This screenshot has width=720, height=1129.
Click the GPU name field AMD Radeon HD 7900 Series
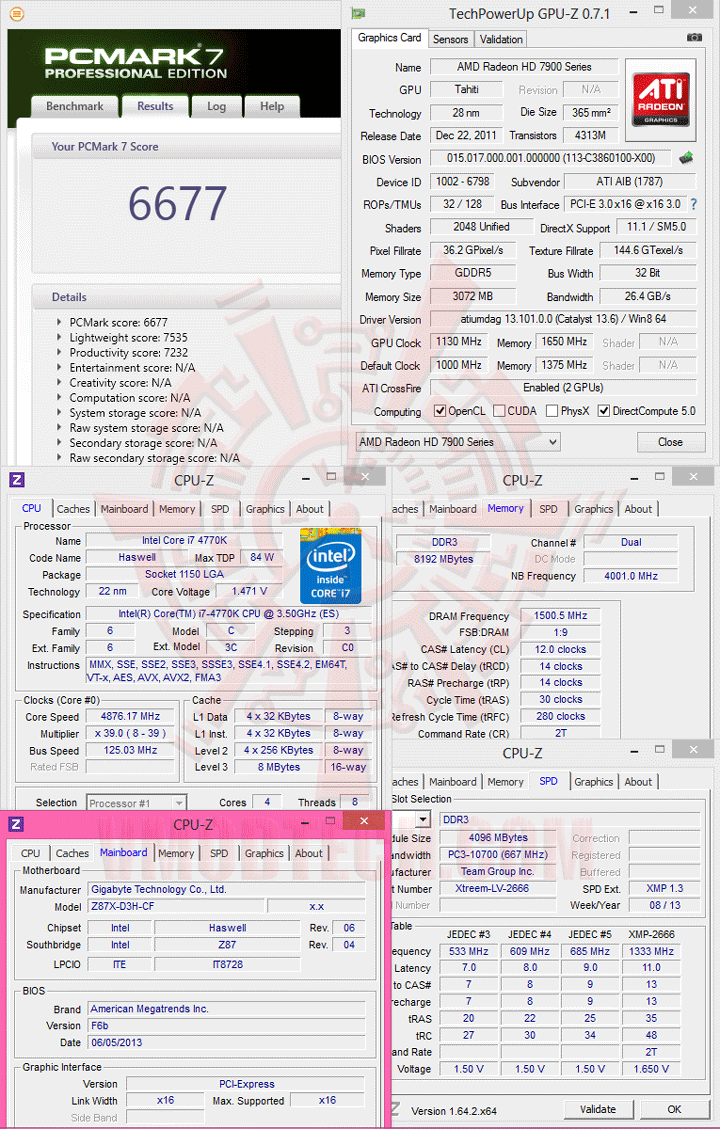coord(524,67)
